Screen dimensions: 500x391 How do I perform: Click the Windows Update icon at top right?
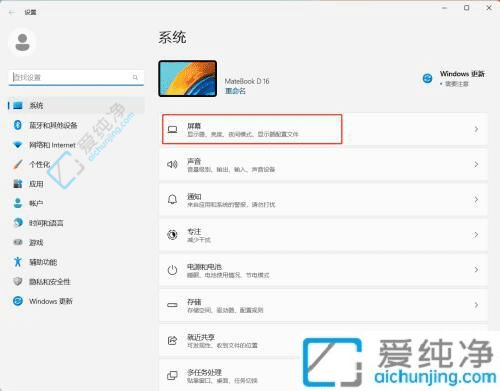(x=427, y=79)
